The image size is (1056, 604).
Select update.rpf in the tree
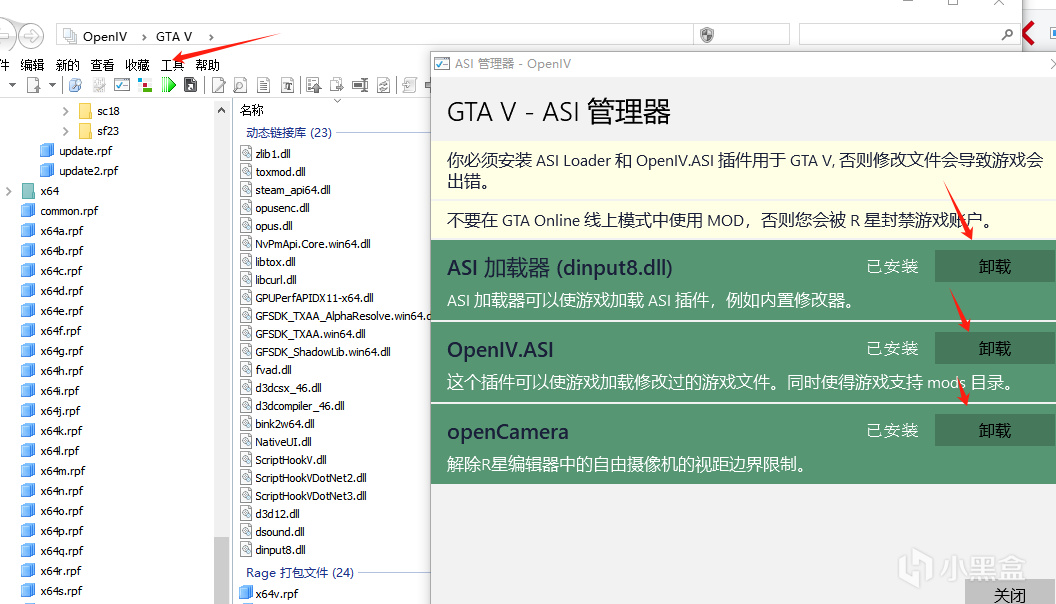(86, 151)
